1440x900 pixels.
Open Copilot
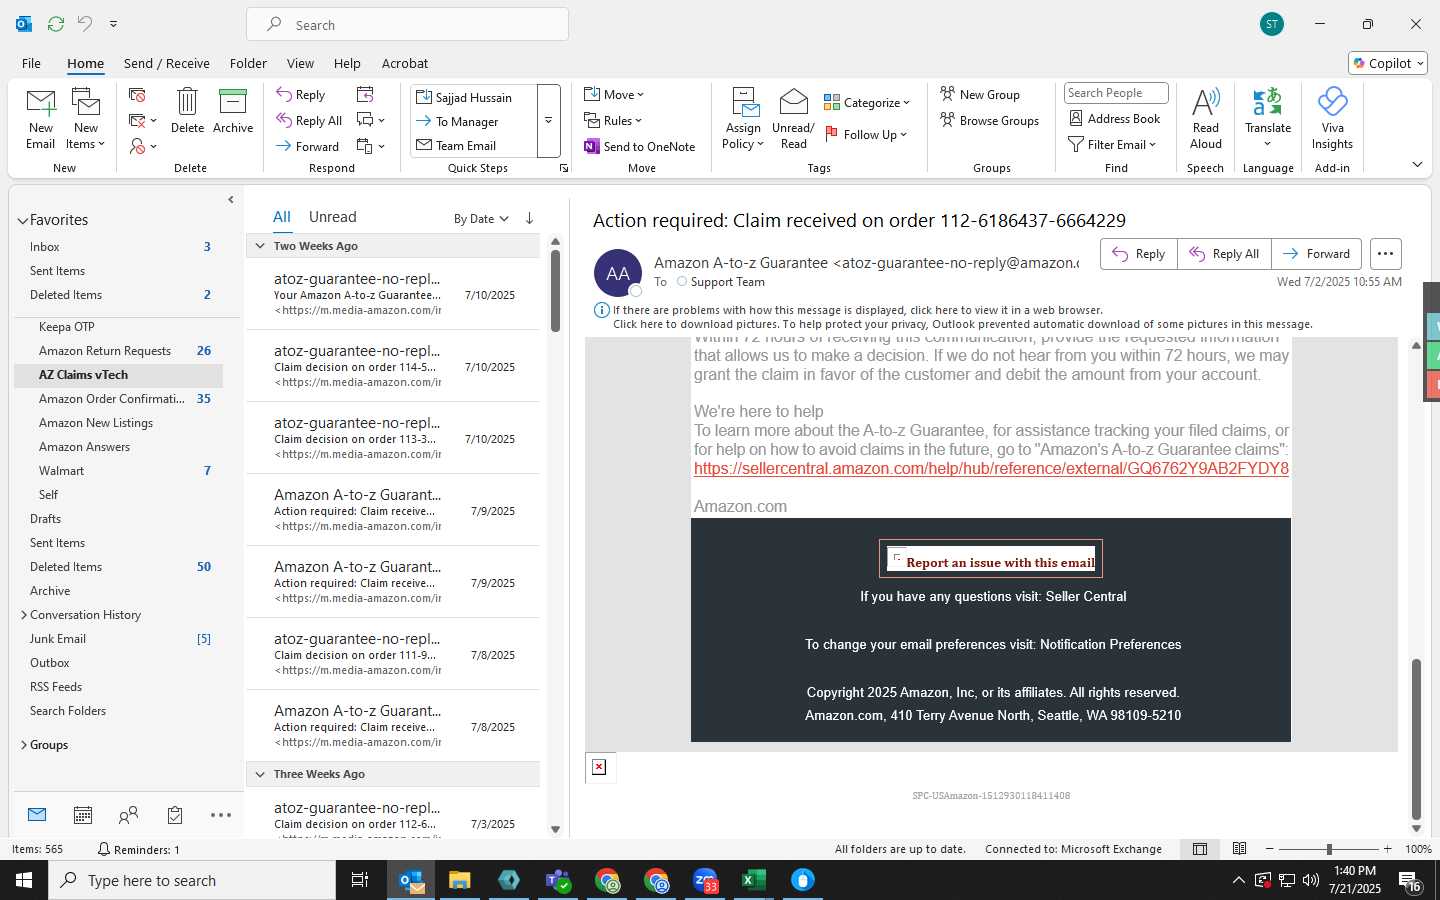[x=1388, y=63]
